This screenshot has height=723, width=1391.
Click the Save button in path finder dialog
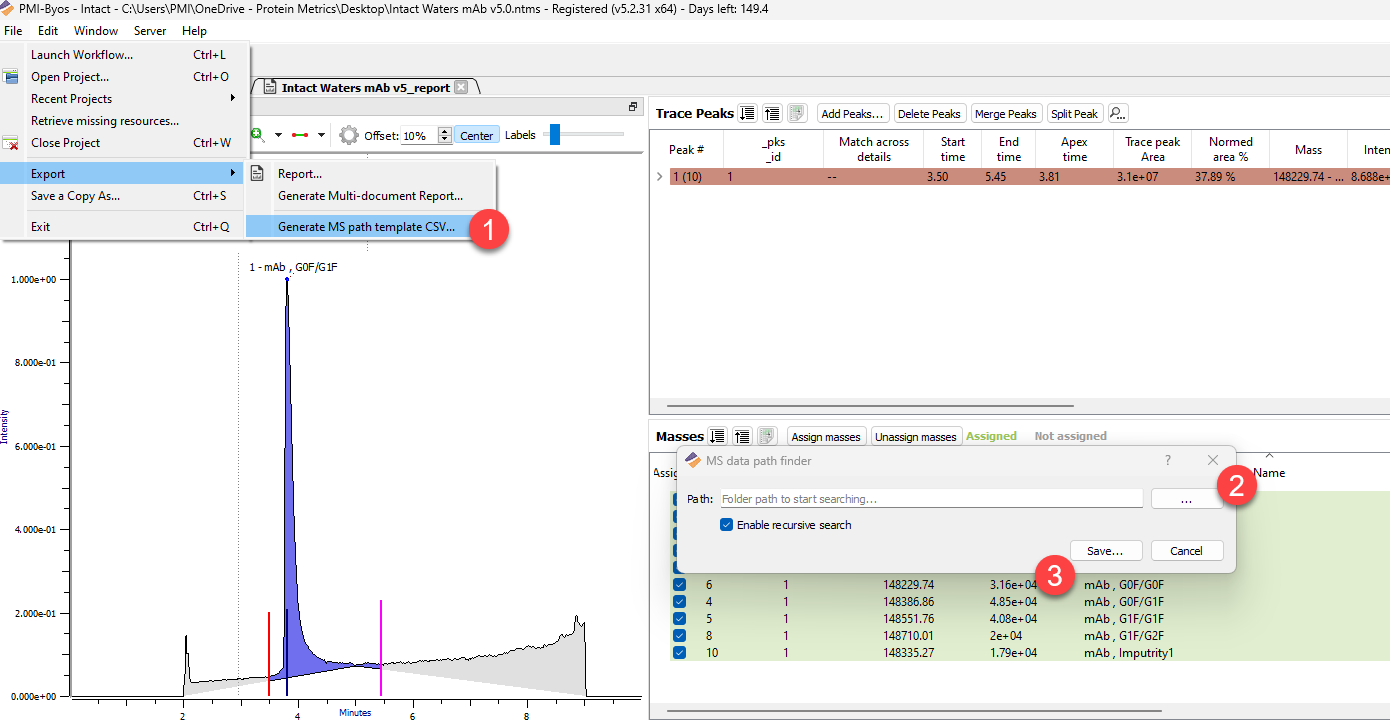(1106, 551)
